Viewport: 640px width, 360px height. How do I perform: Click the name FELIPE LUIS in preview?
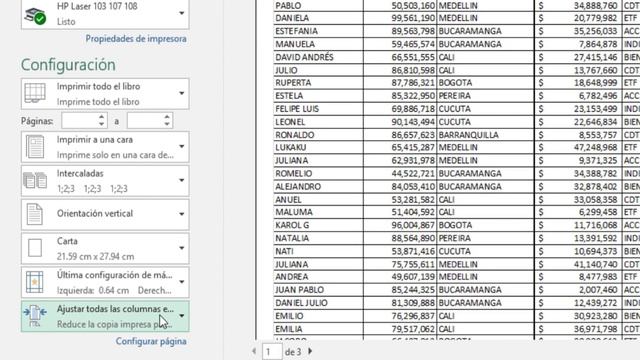(x=297, y=109)
